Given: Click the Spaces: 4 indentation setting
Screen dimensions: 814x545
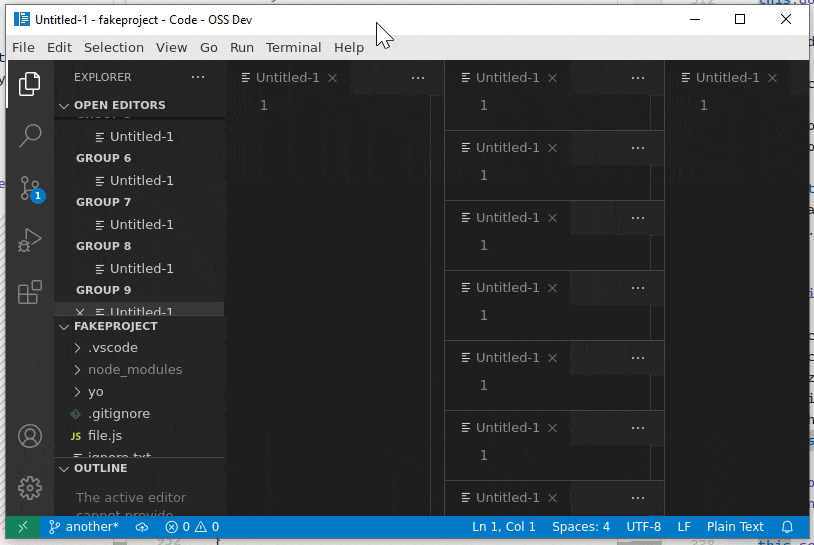Looking at the screenshot, I should click(580, 527).
